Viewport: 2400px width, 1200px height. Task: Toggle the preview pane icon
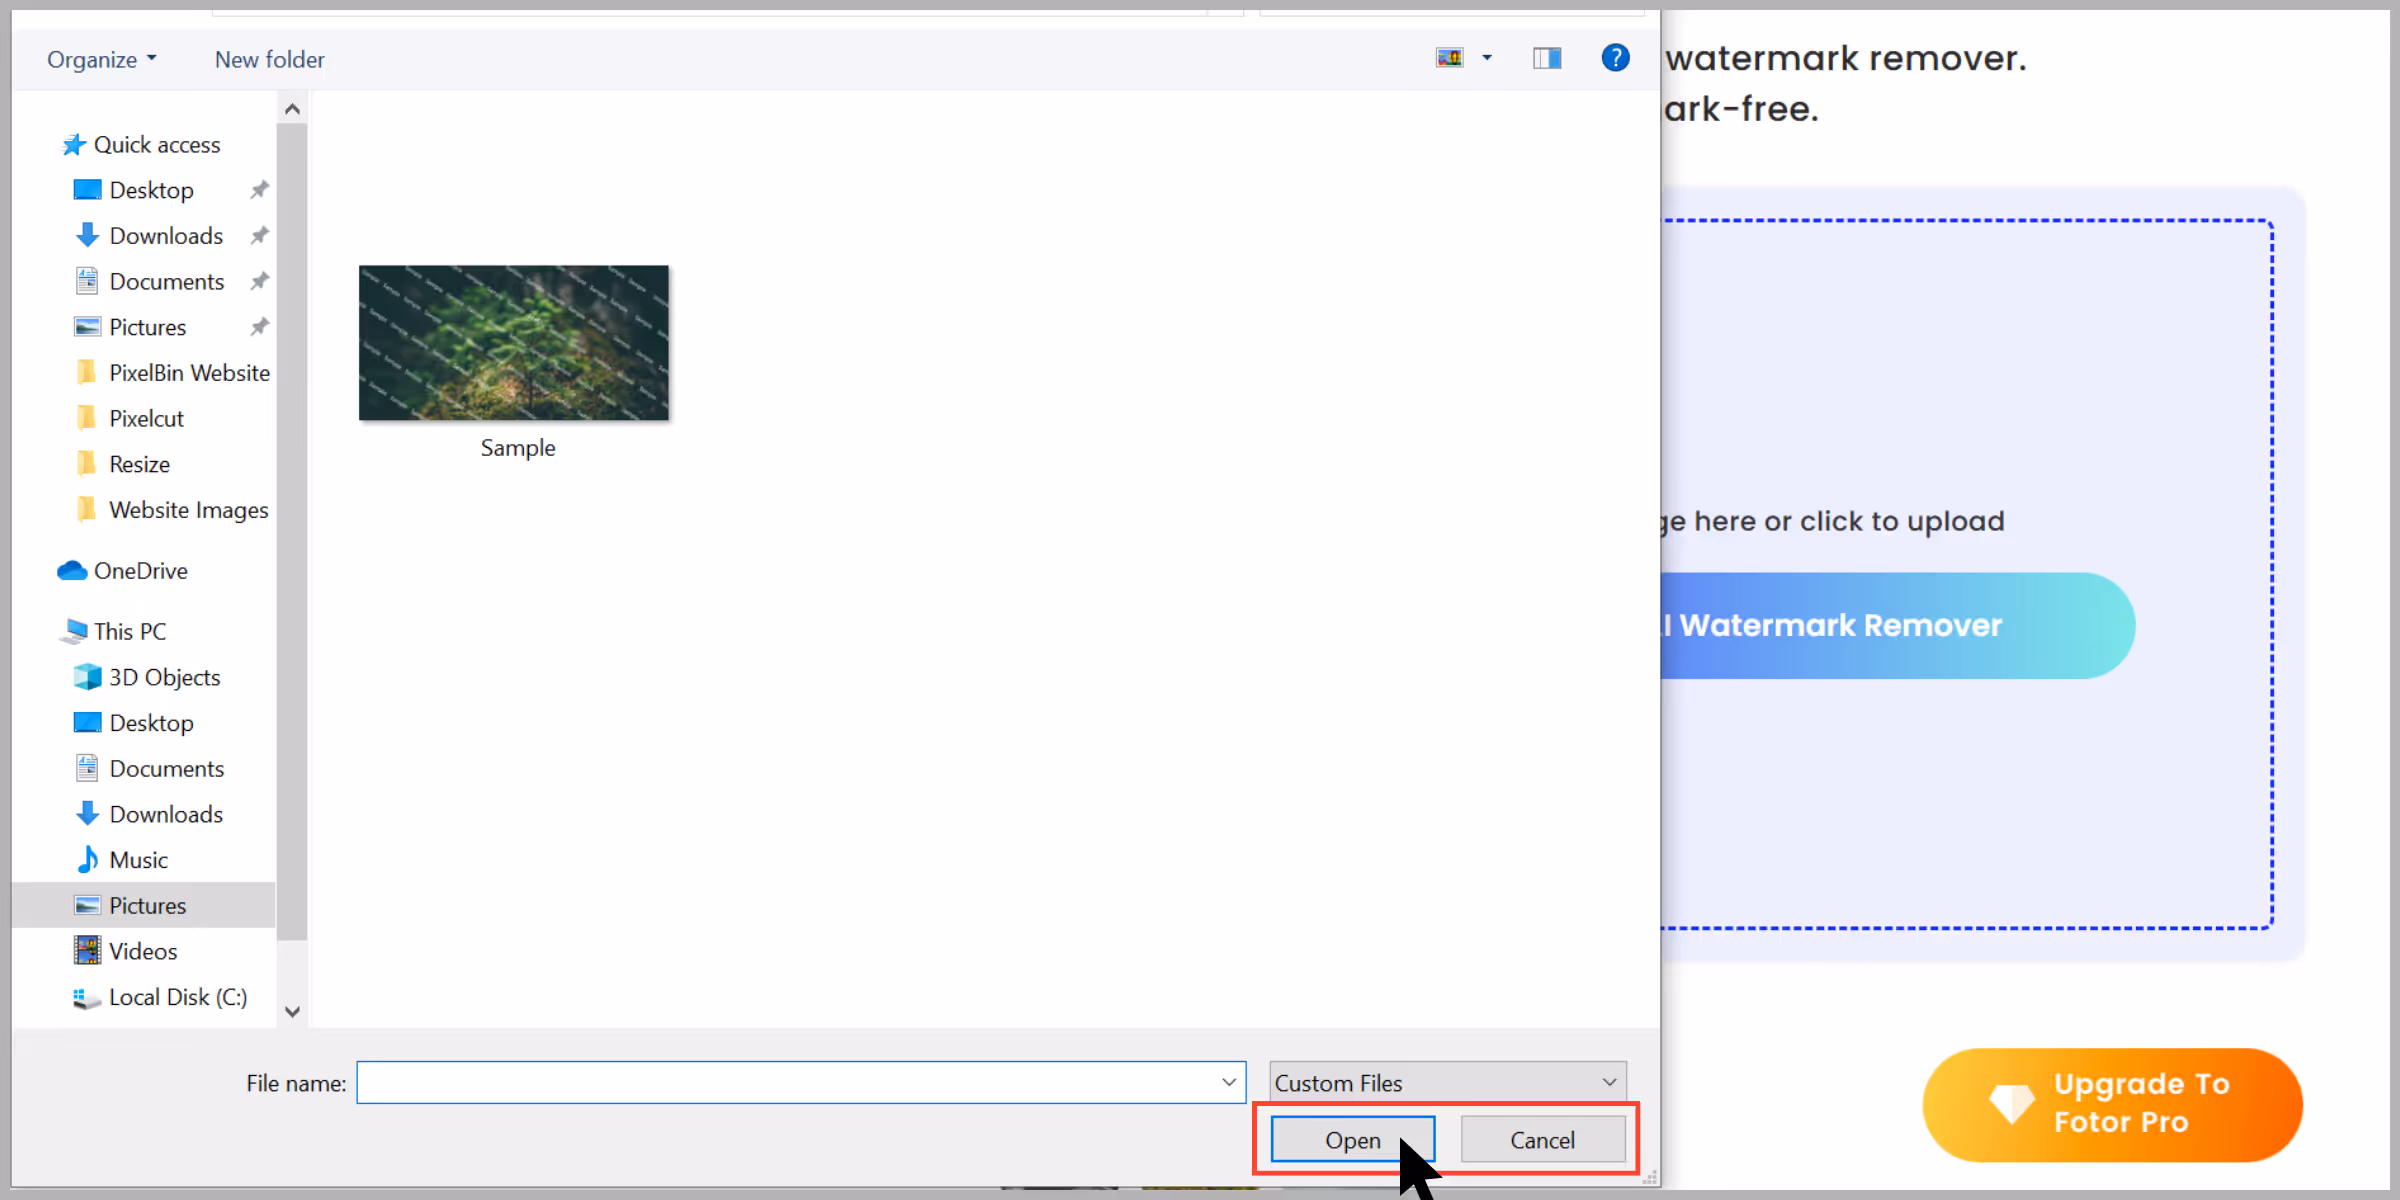(x=1547, y=58)
